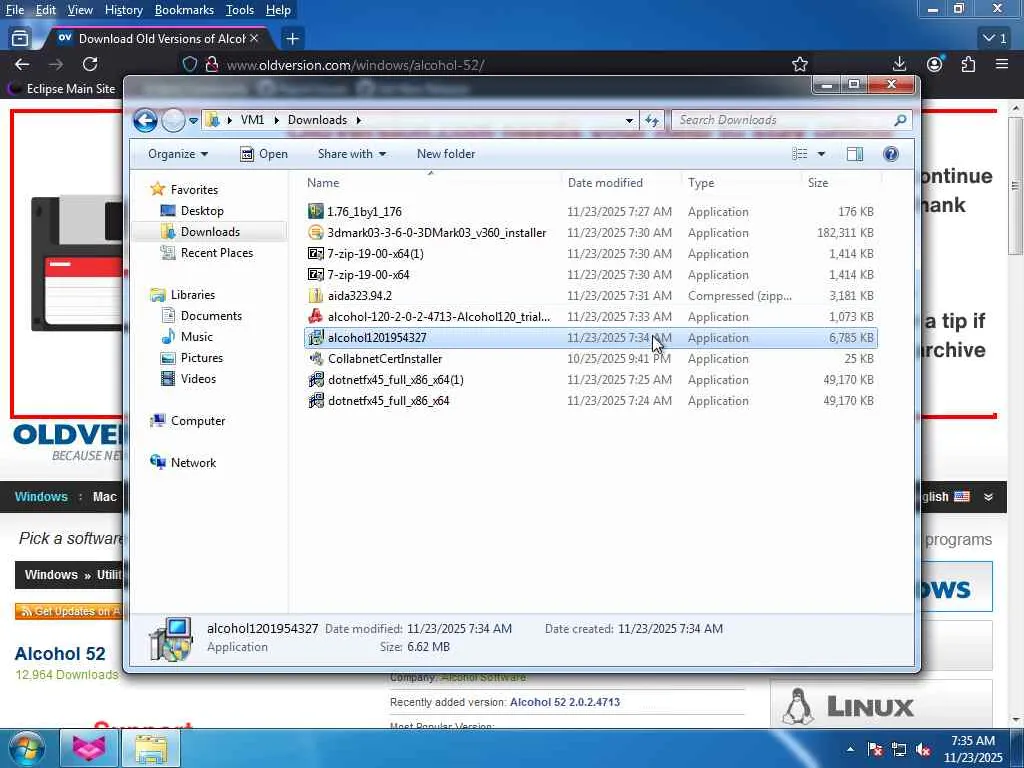Open the browser downloads panel
Viewport: 1024px width, 768px height.
tap(899, 64)
